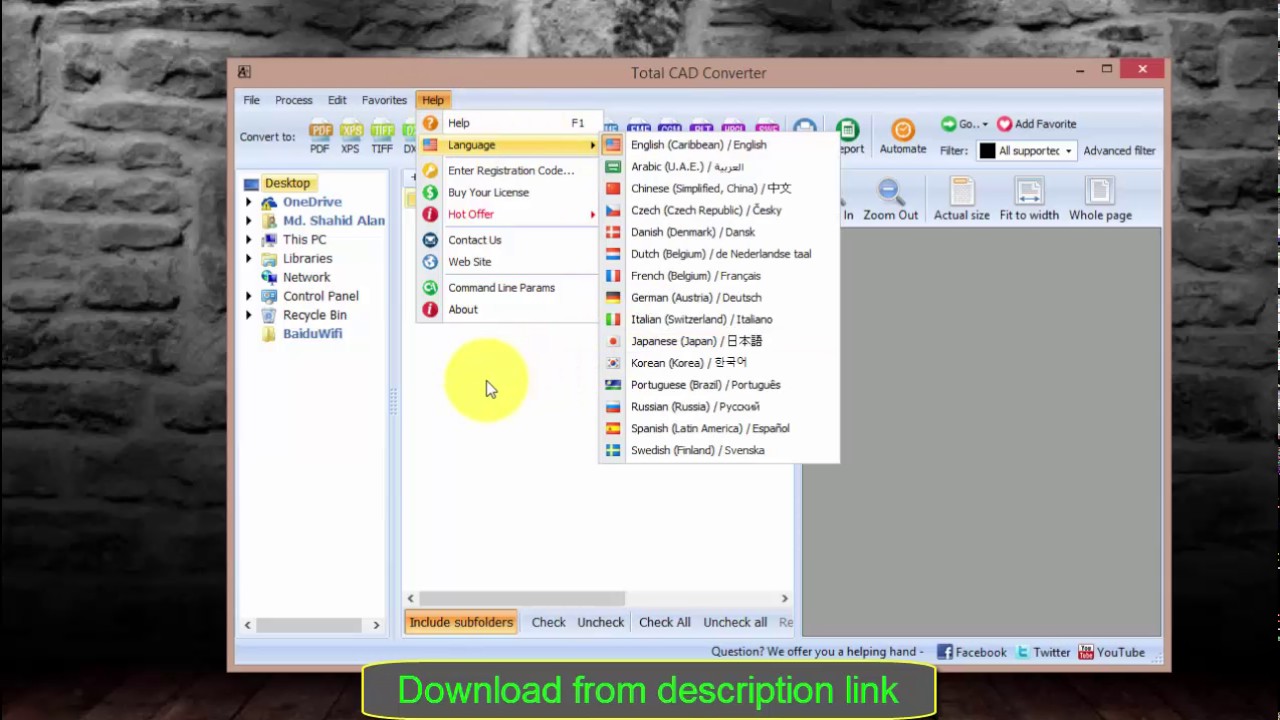Show drawing at Actual size
This screenshot has width=1280, height=720.
click(961, 200)
